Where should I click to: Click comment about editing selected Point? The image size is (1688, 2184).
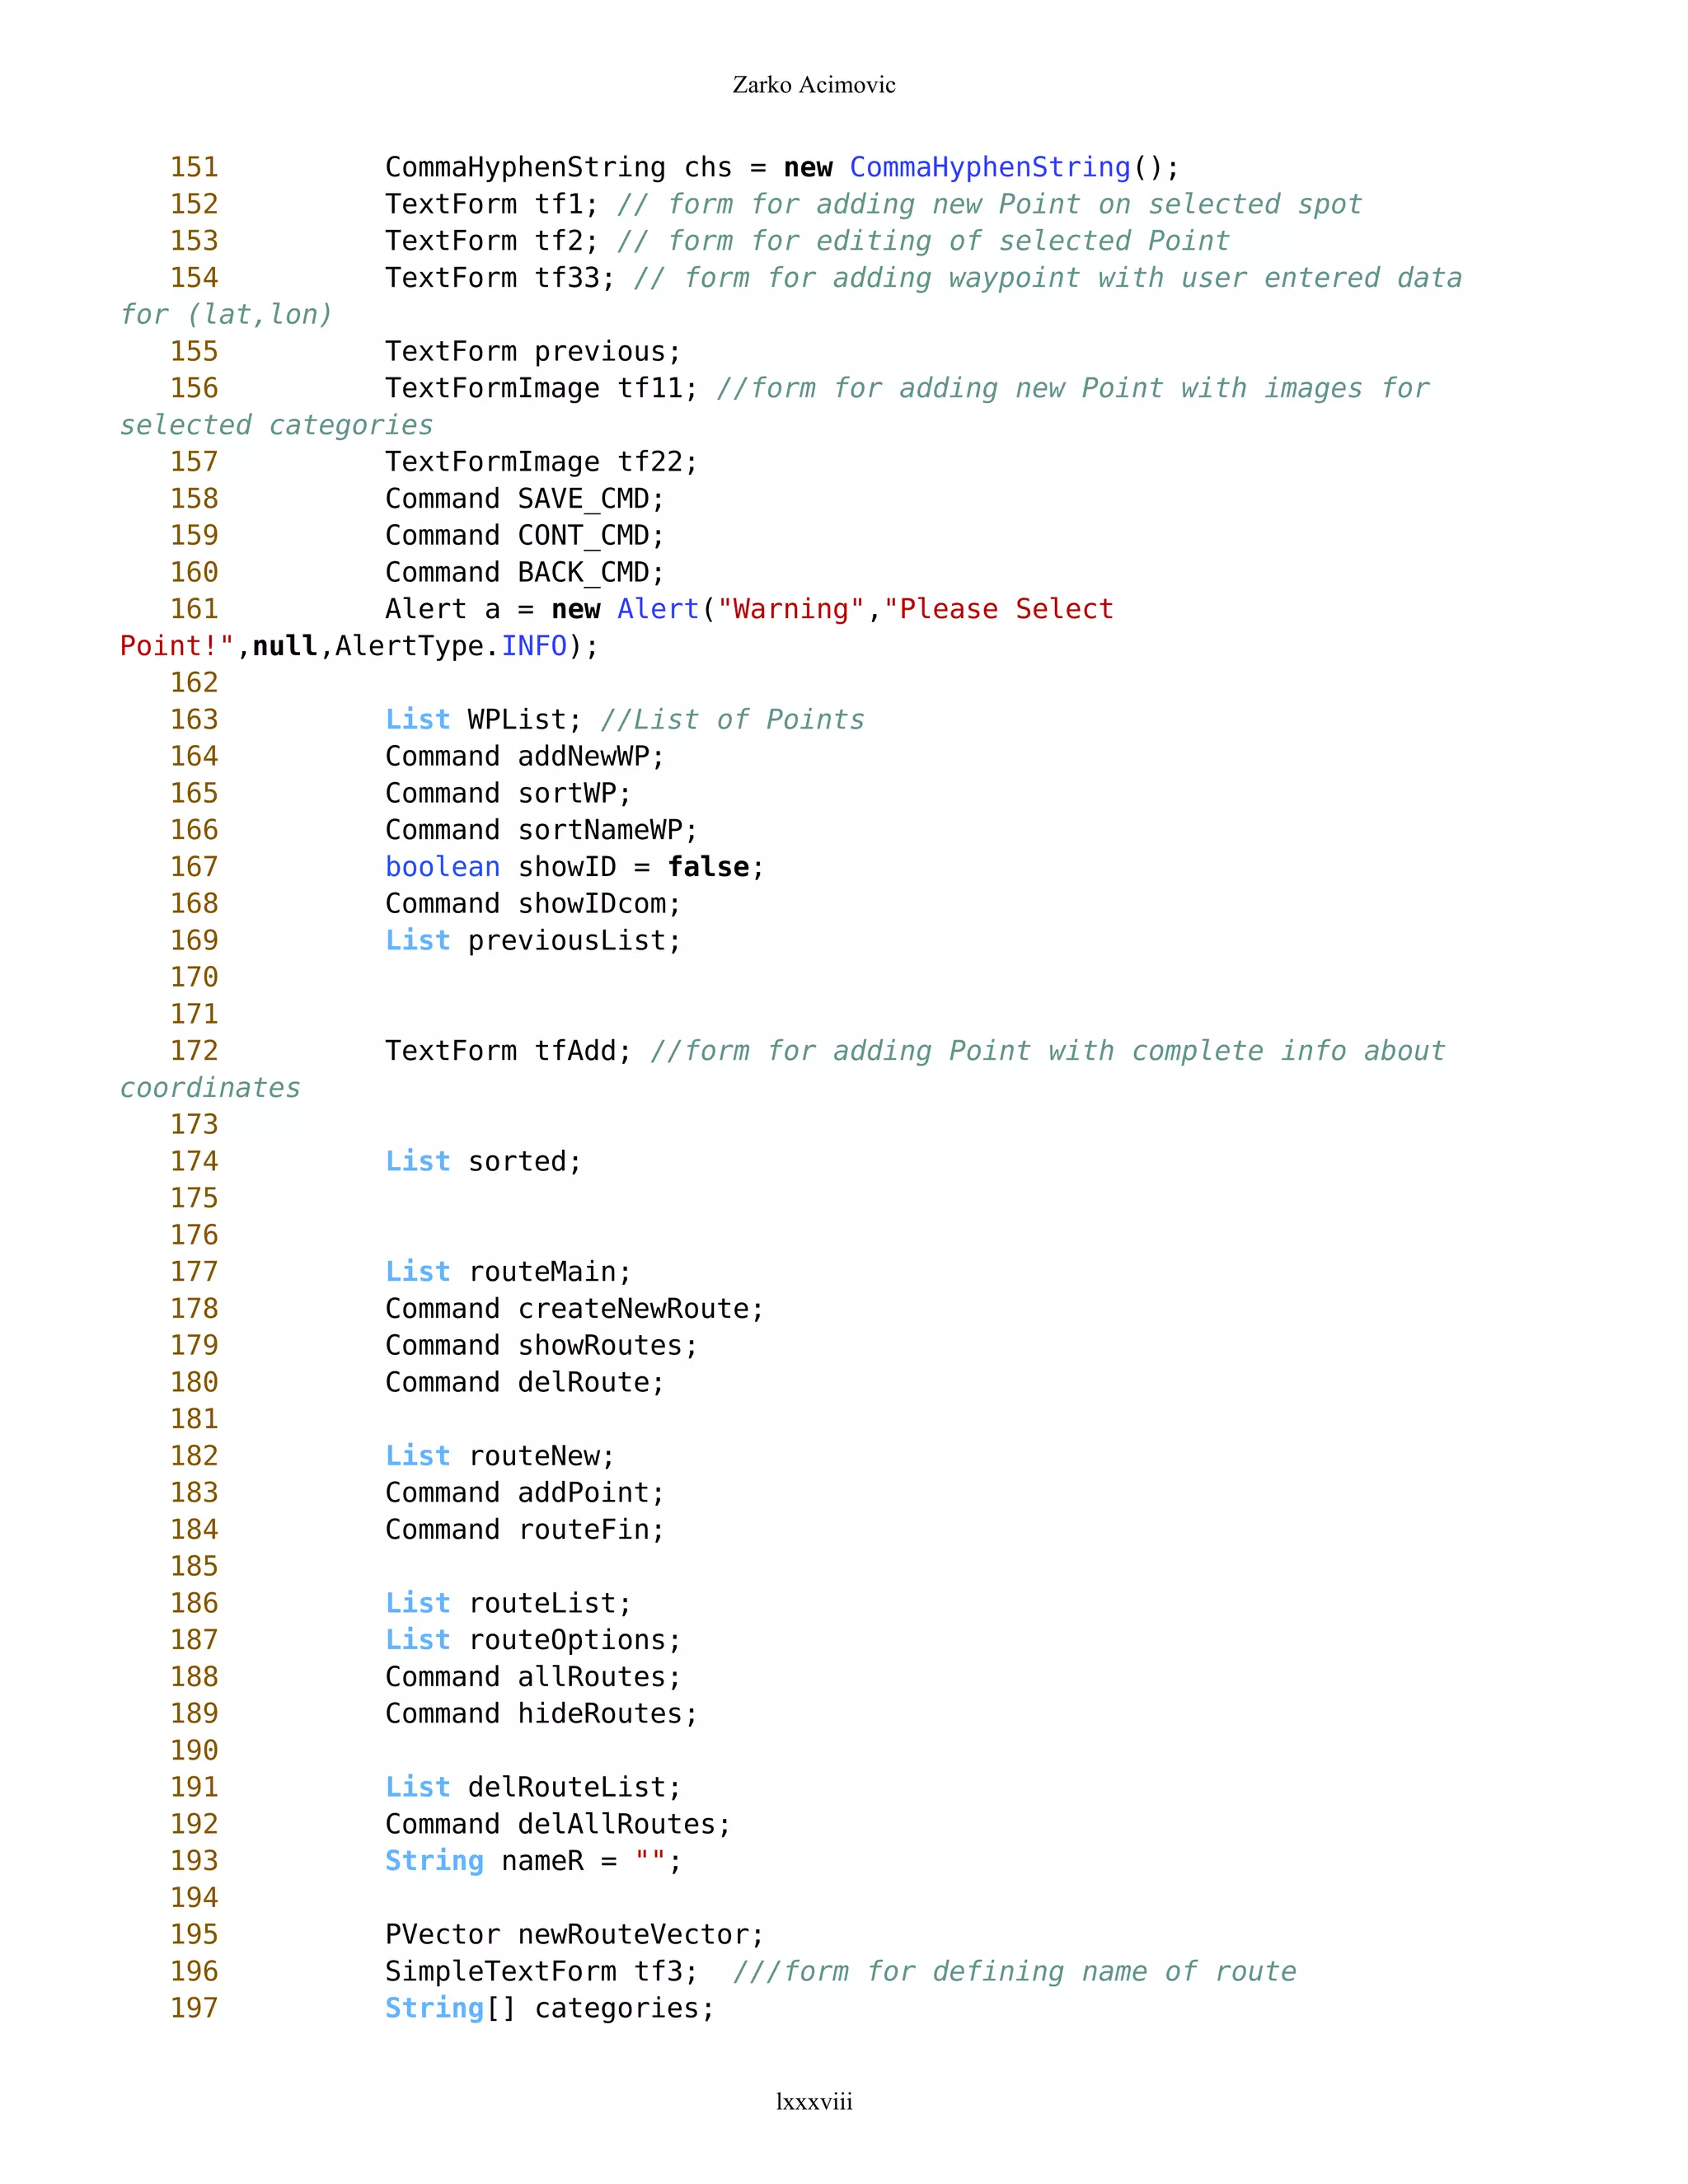(922, 241)
